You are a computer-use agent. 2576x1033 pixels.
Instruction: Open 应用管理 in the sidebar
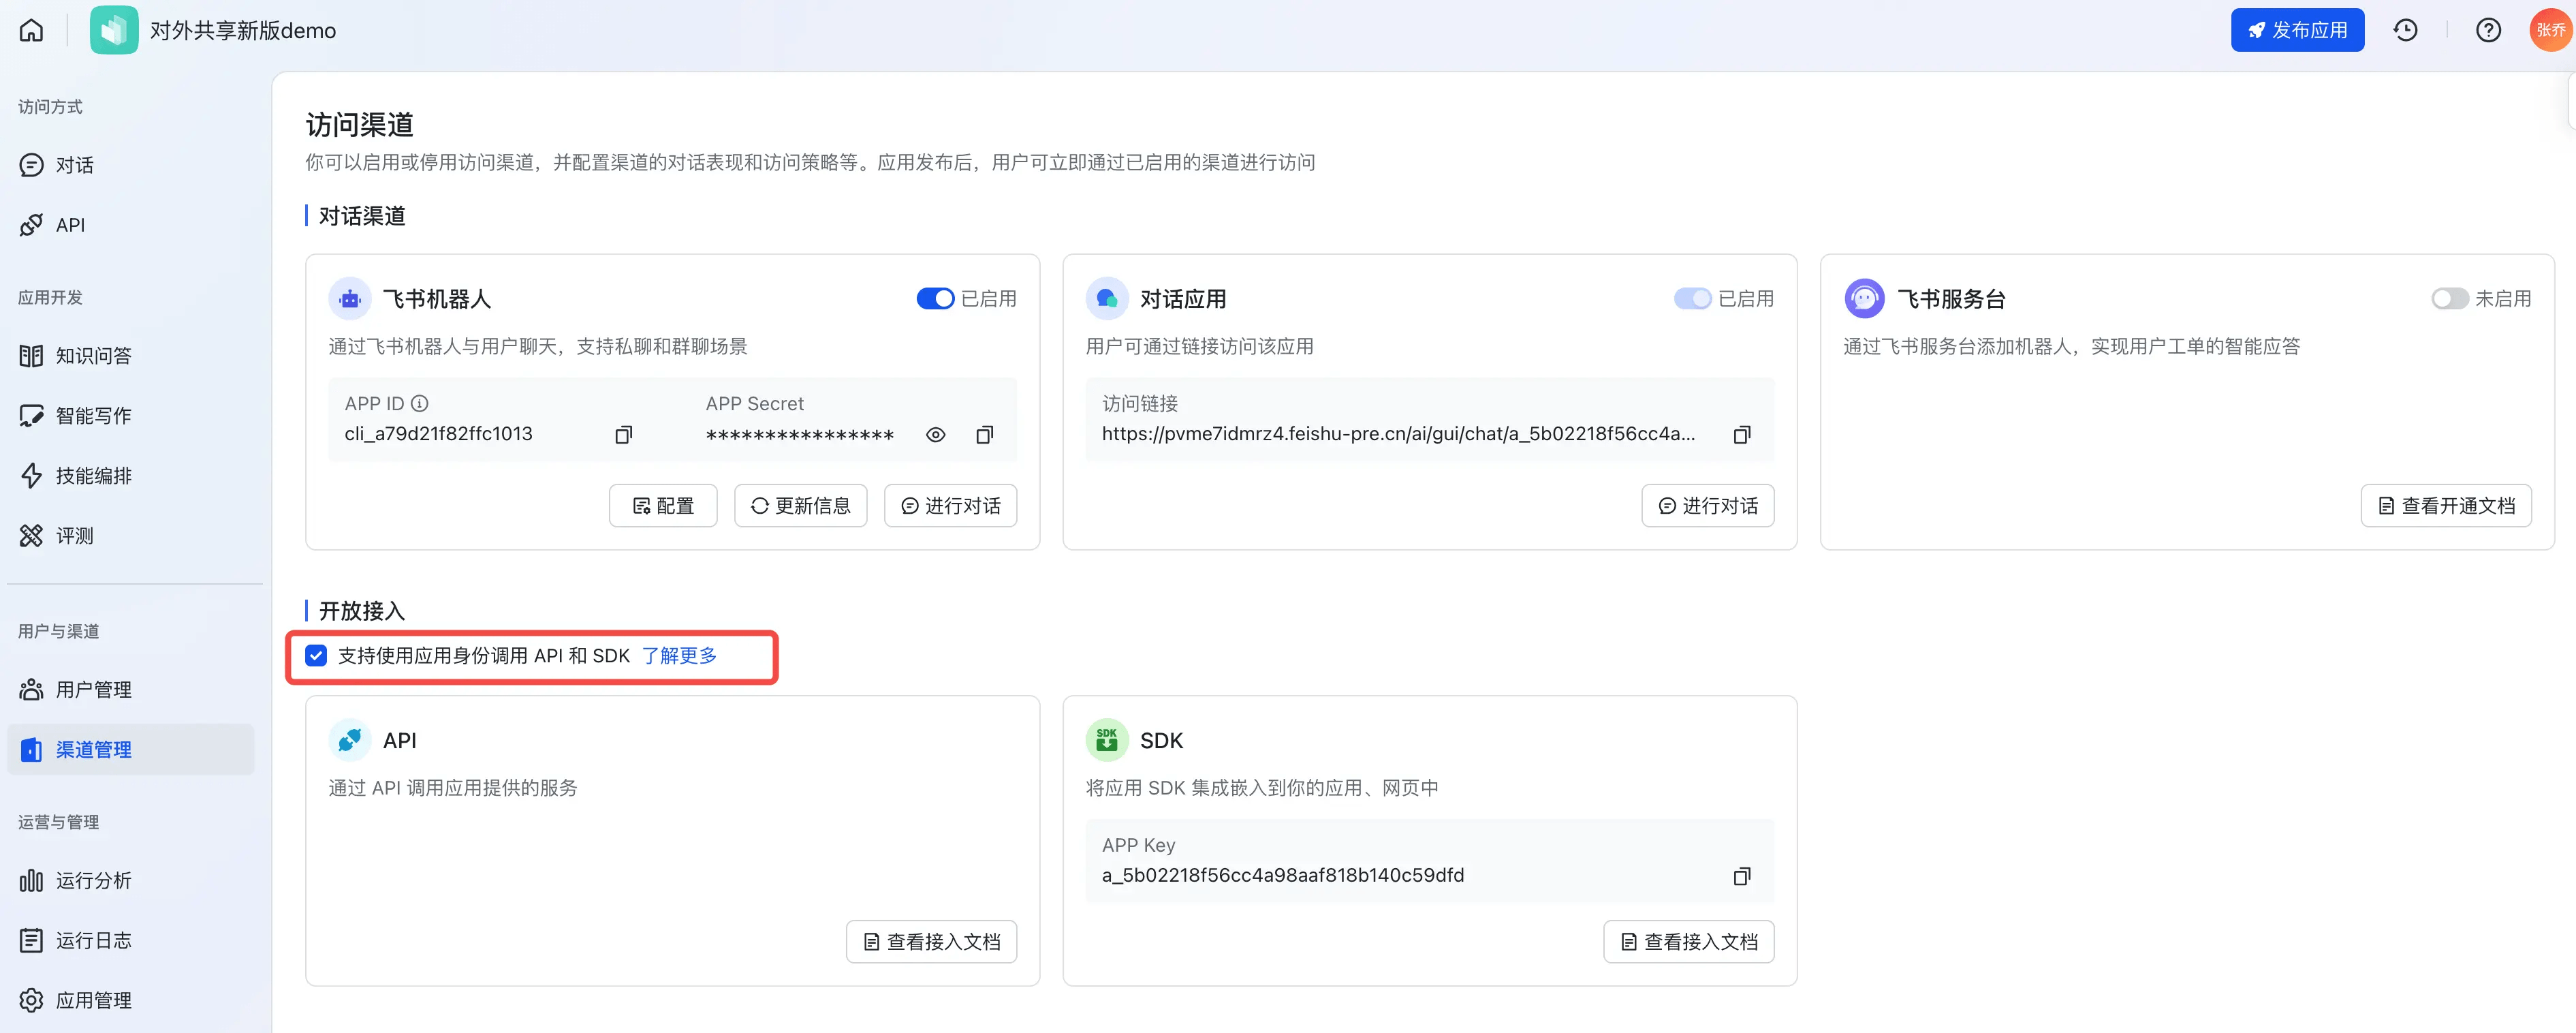click(130, 1000)
